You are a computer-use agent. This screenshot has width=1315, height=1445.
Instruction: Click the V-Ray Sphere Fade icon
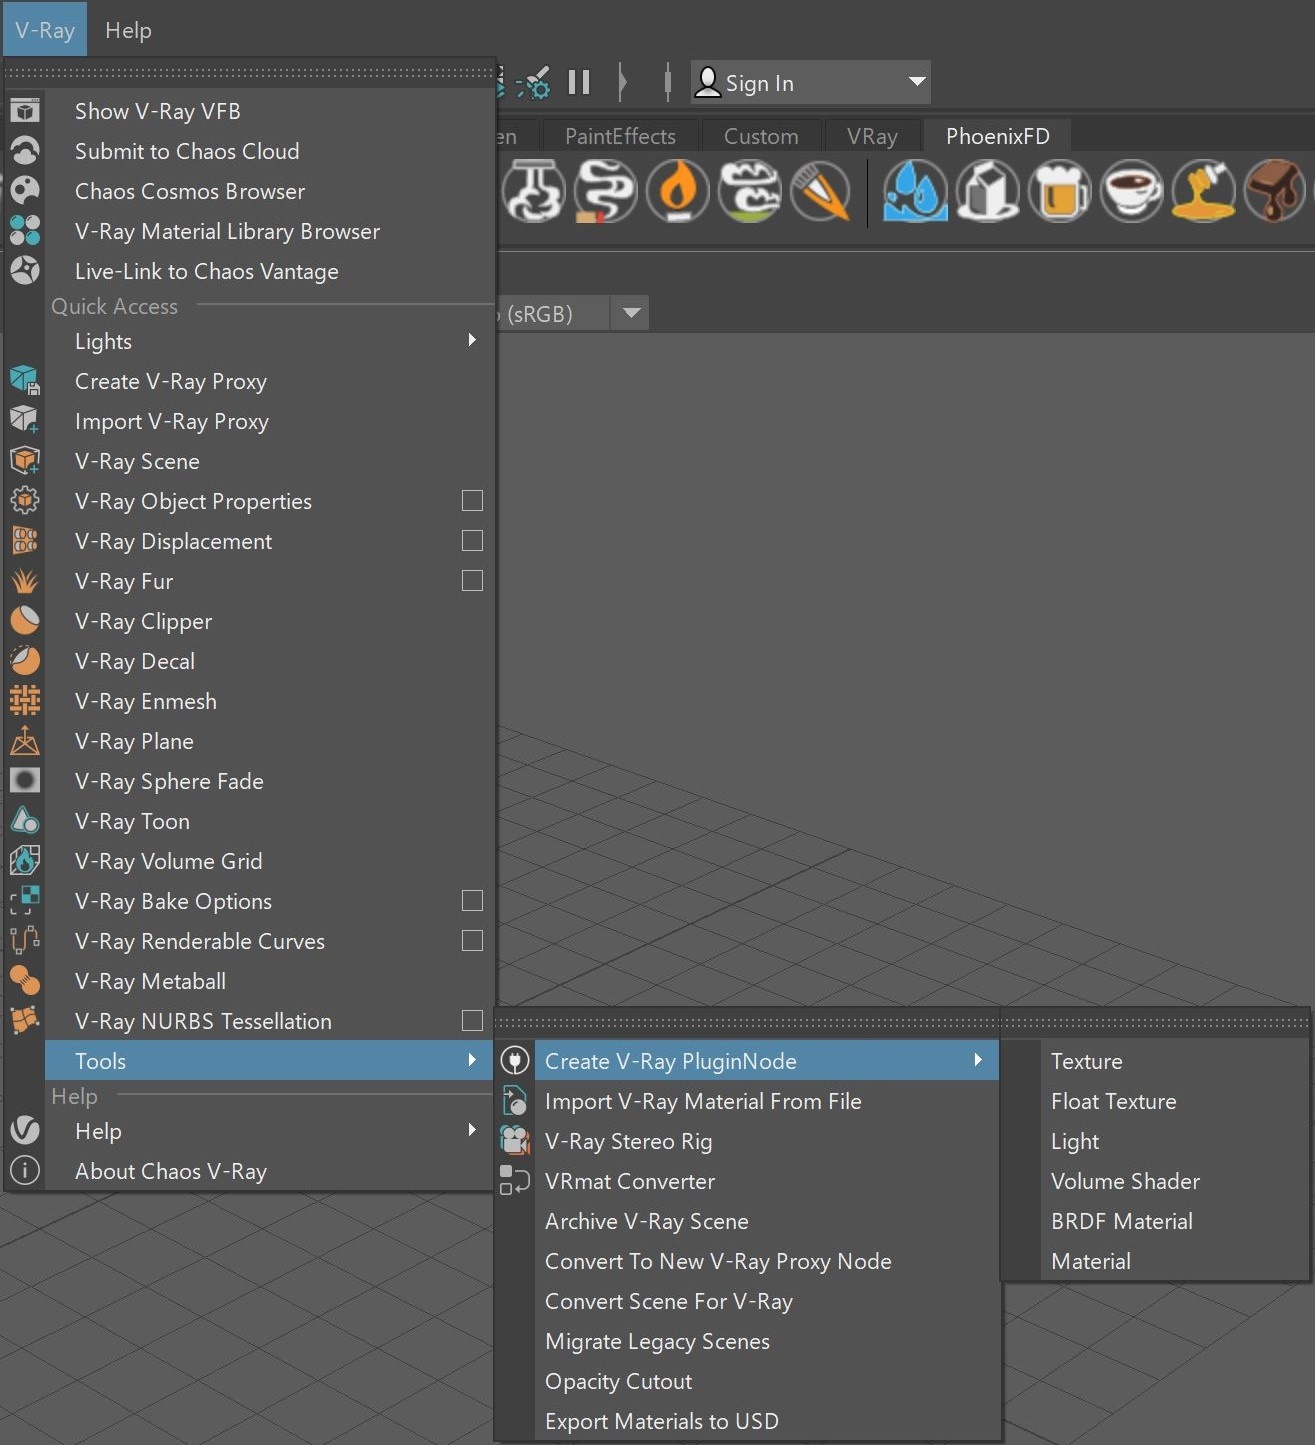pyautogui.click(x=25, y=781)
